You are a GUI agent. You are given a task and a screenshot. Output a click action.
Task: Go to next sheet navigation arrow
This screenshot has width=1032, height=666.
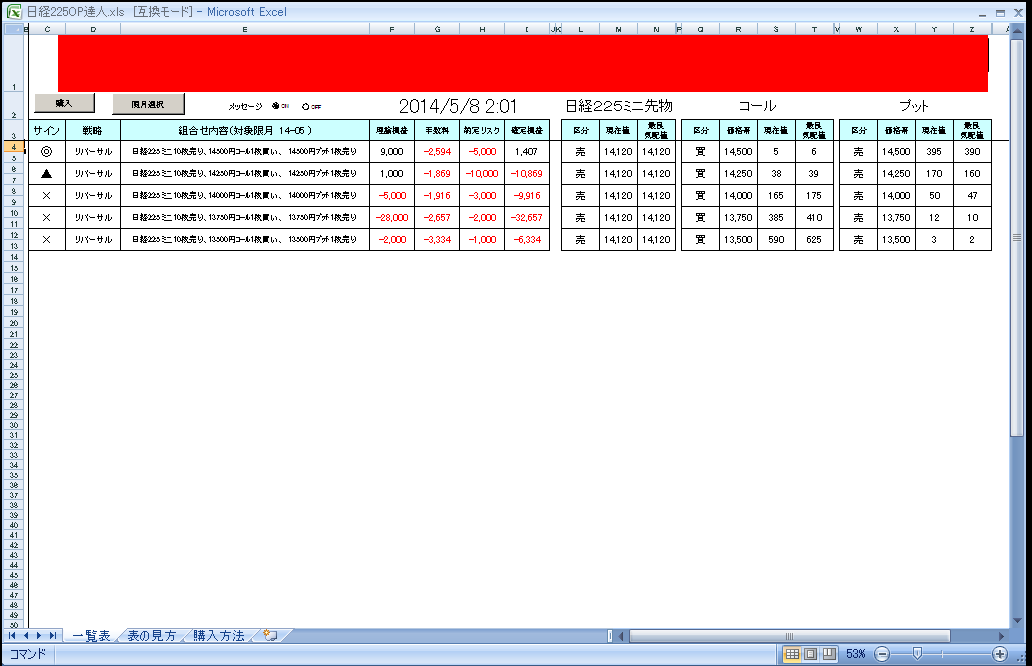click(39, 636)
